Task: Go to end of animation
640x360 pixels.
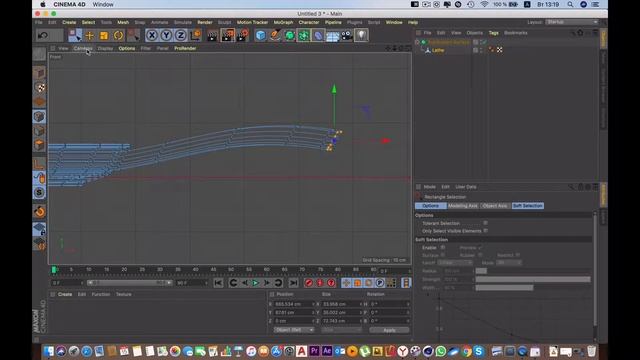Action: (293, 283)
